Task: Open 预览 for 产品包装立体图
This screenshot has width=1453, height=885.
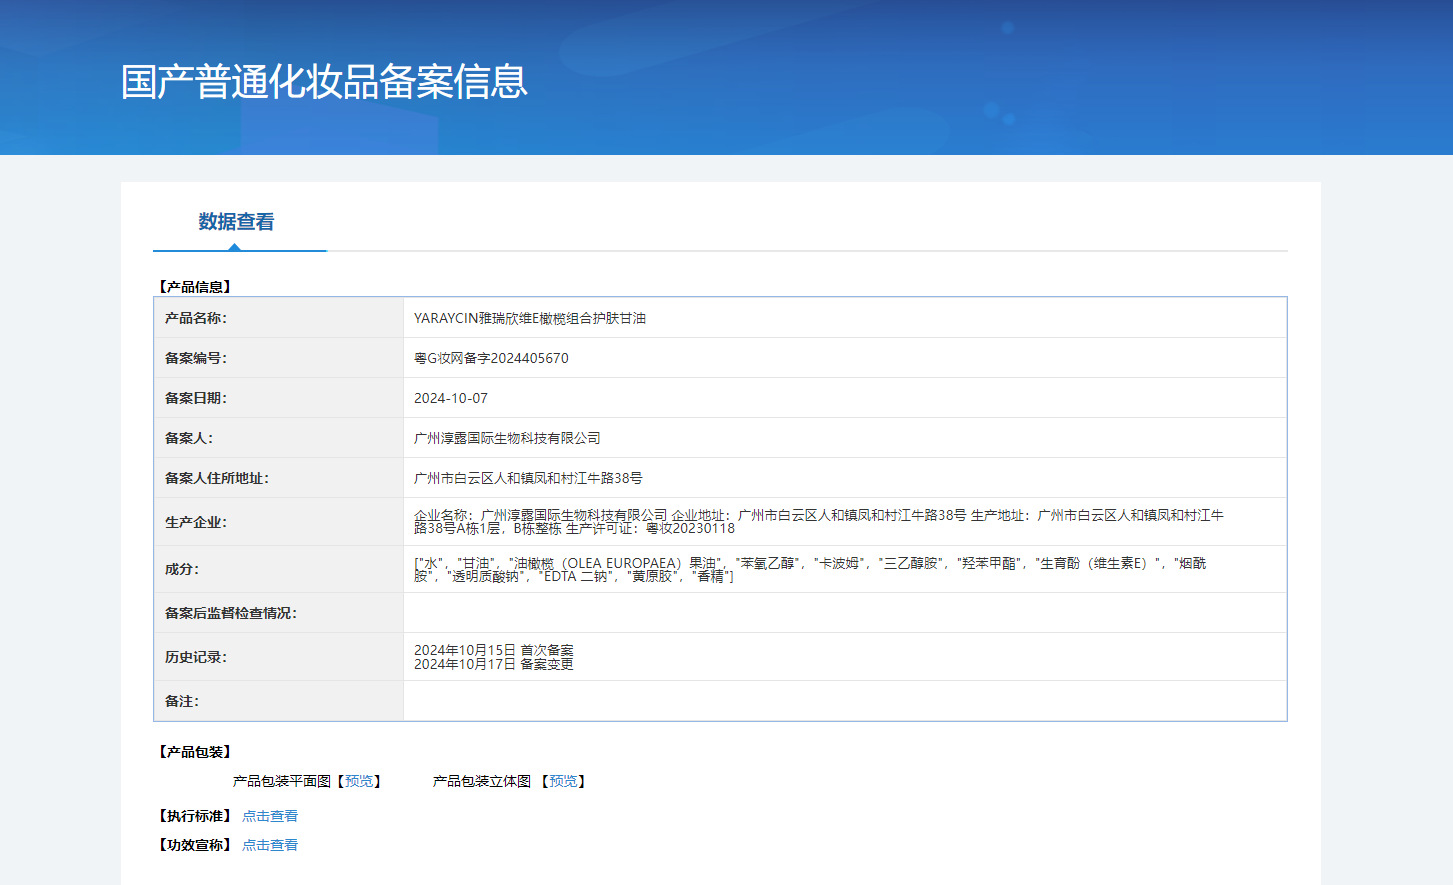Action: [563, 781]
